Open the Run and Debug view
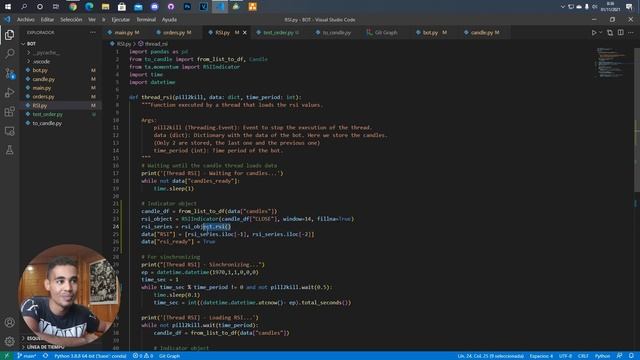 [9, 93]
